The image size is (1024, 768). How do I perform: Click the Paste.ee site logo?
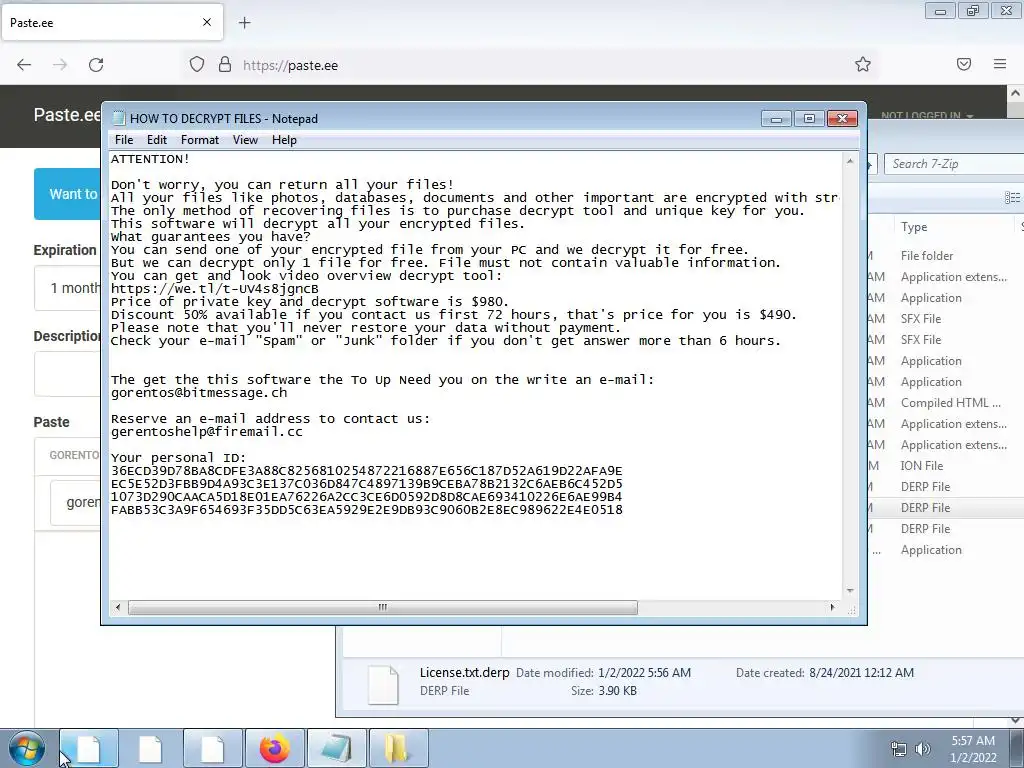click(67, 115)
